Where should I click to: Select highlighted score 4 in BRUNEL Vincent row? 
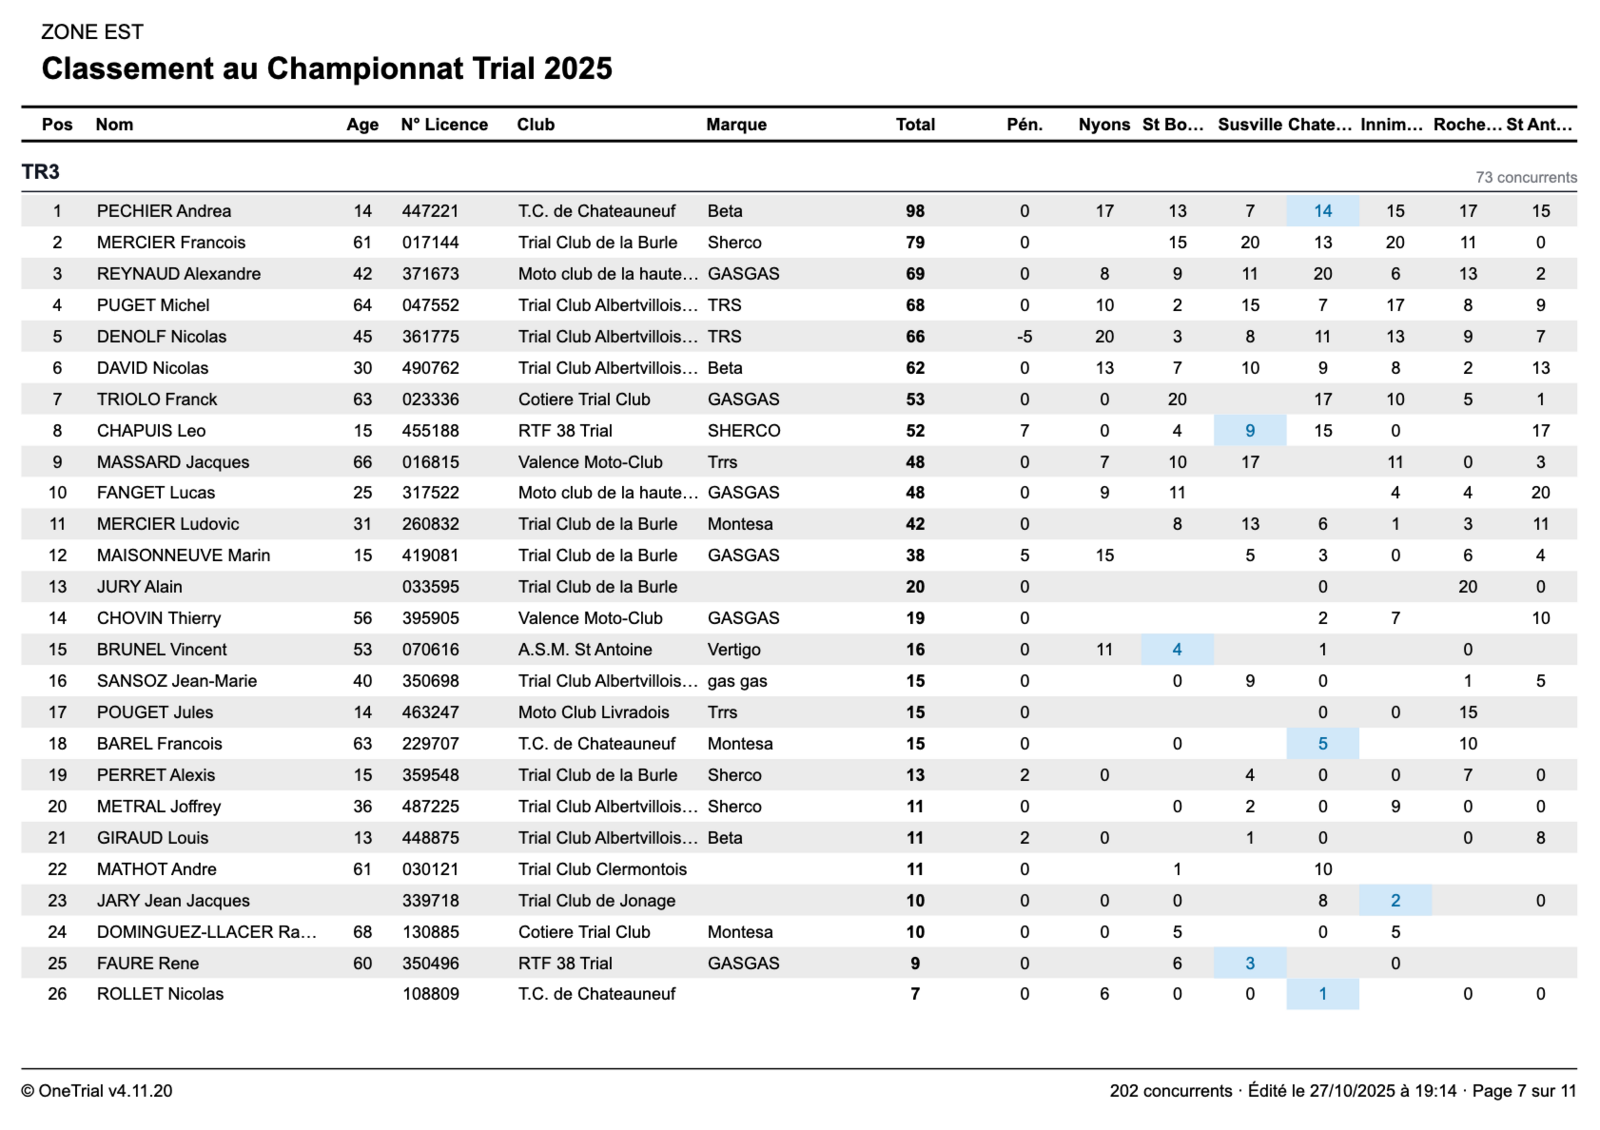[x=1177, y=650]
